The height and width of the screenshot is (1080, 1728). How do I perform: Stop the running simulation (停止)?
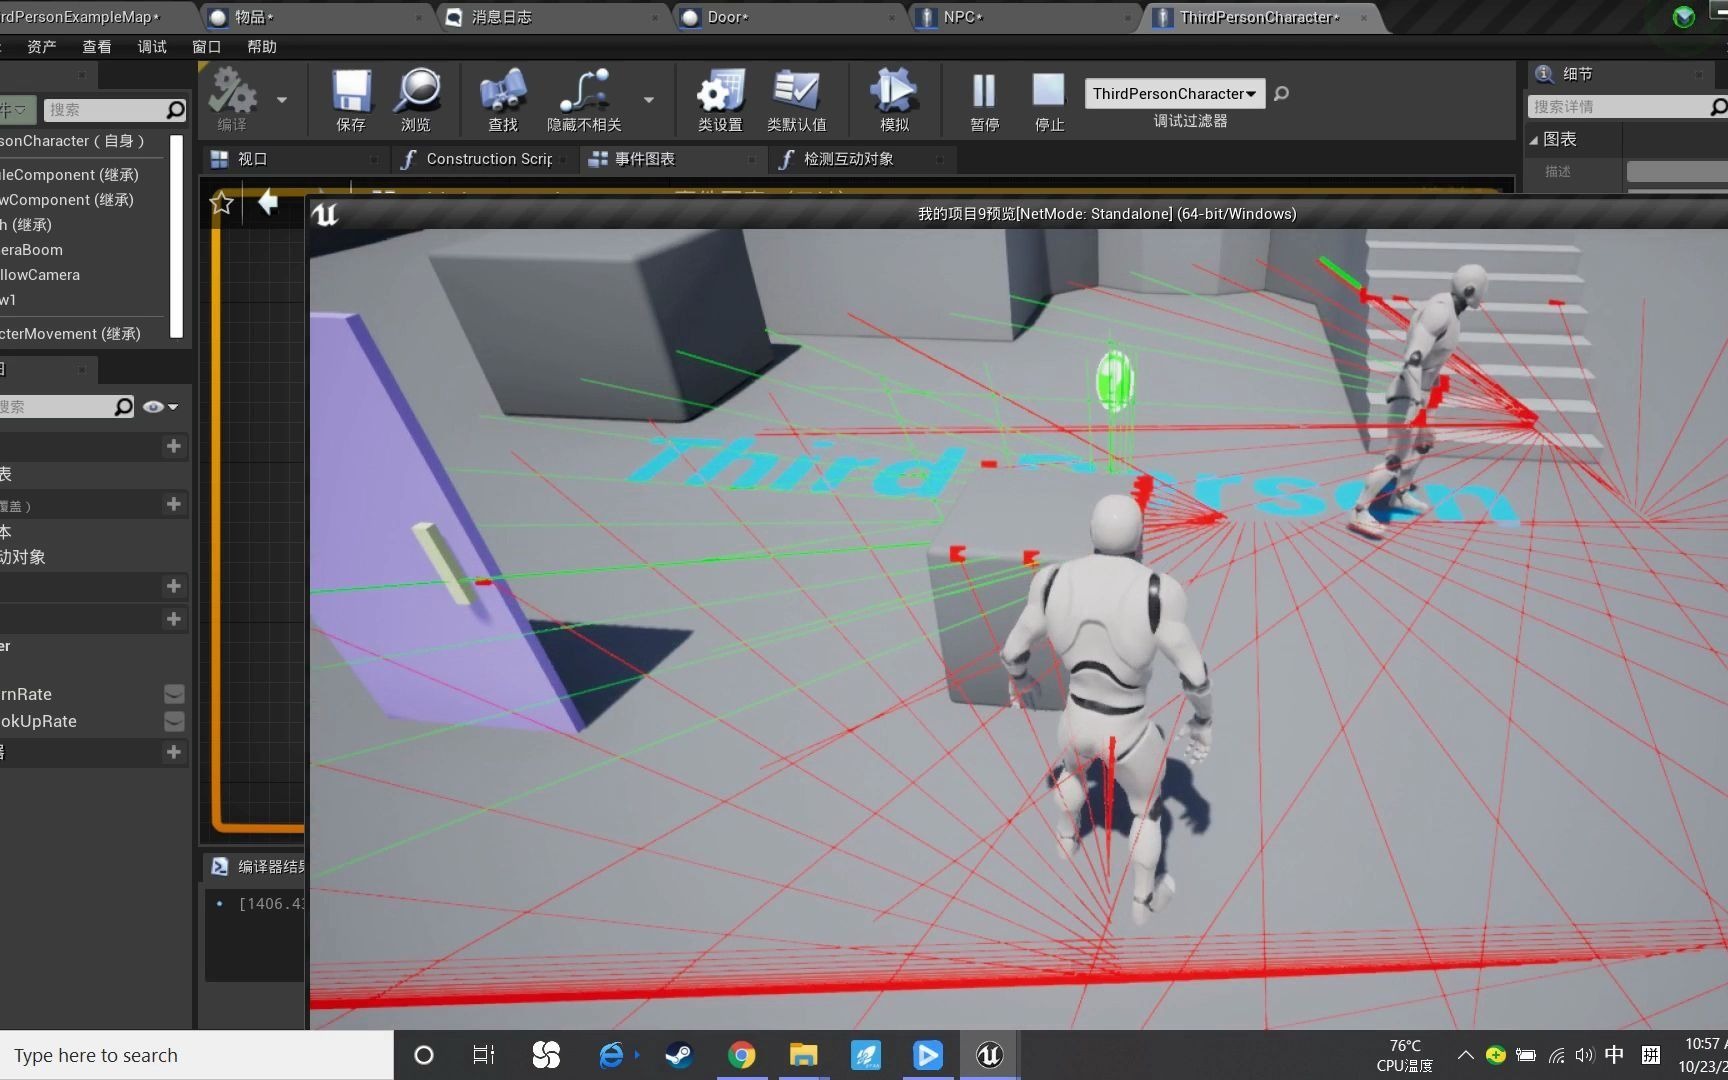pos(1048,100)
